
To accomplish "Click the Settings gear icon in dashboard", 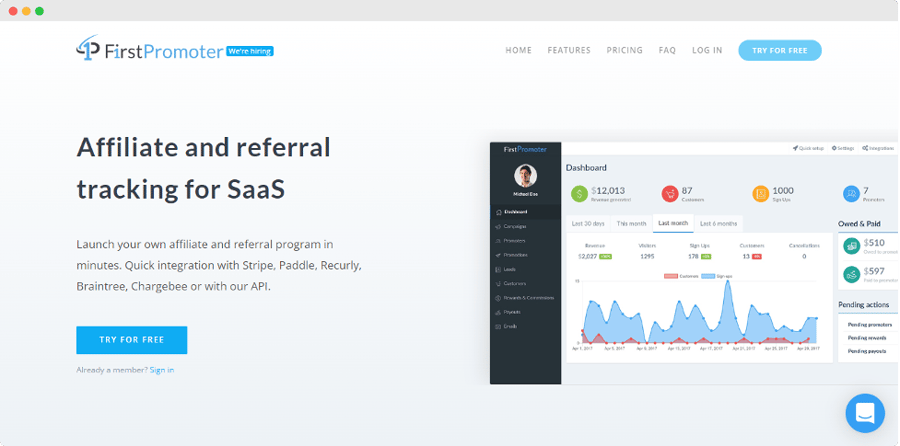I will point(834,148).
